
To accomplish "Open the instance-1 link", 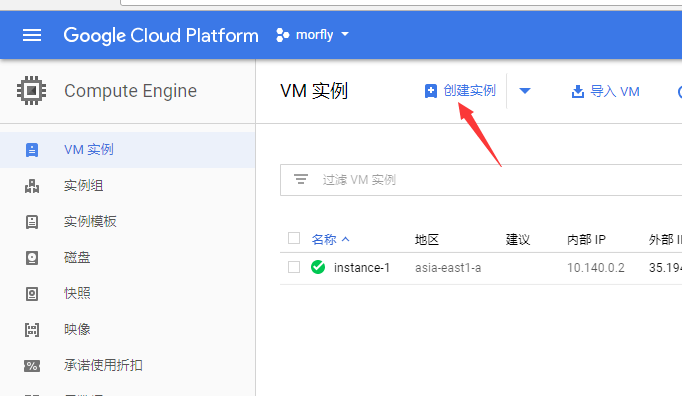I will (362, 268).
